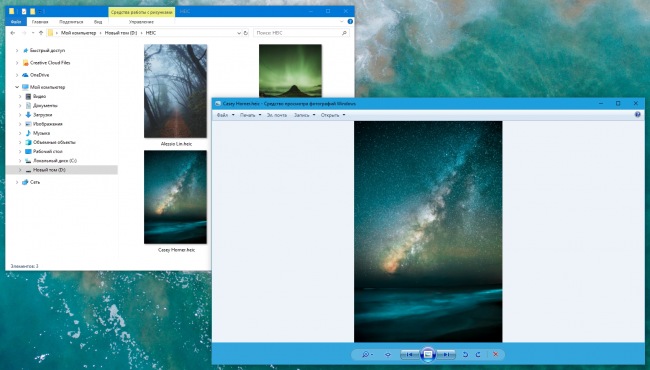Viewport: 650px width, 370px height.
Task: Click Explorer back arrow button
Action: (13, 33)
